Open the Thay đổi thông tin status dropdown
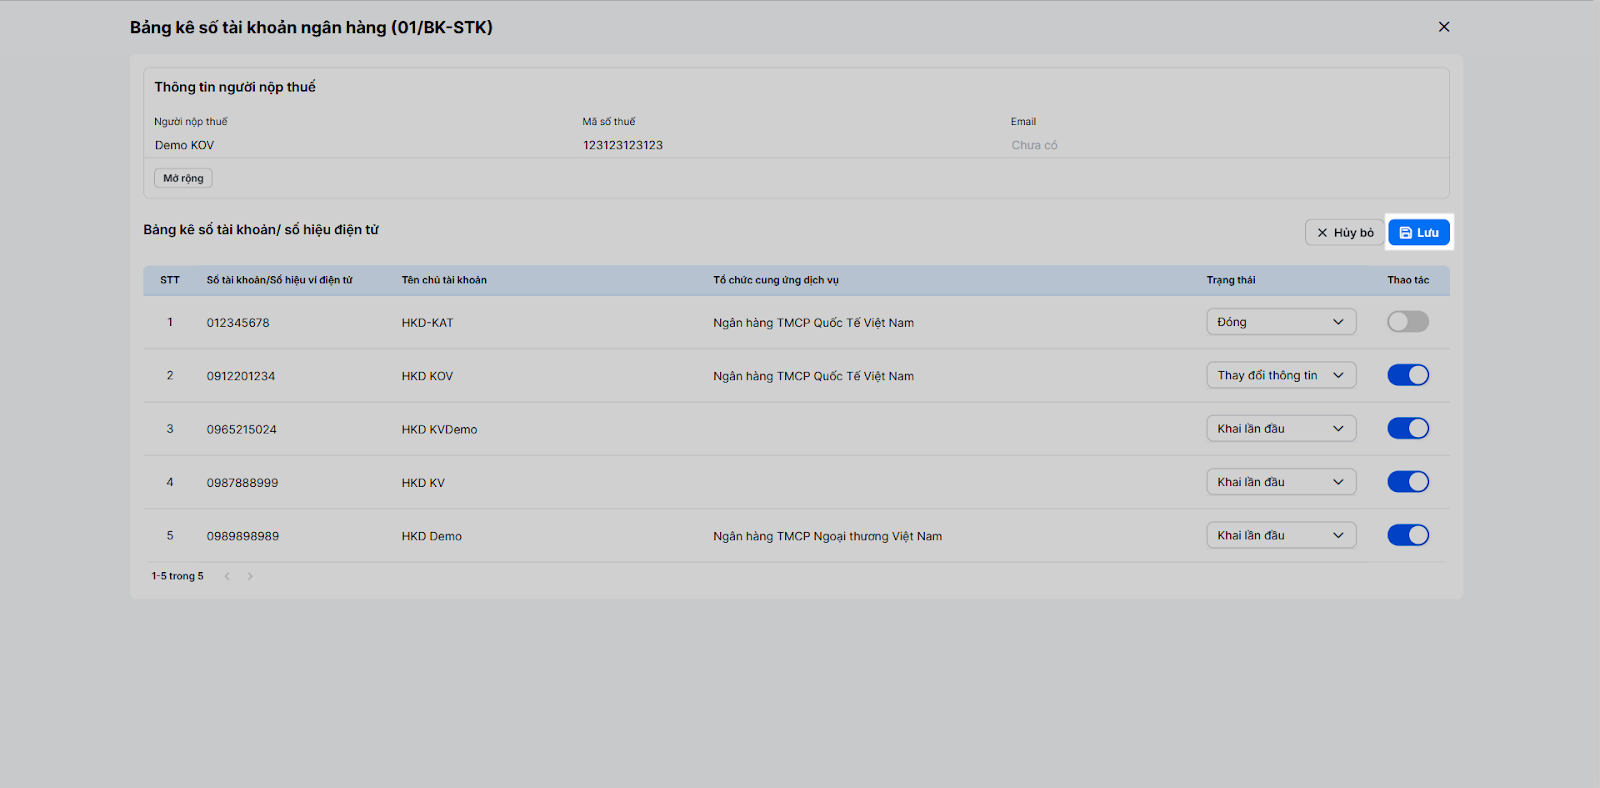The image size is (1600, 788). (1281, 375)
